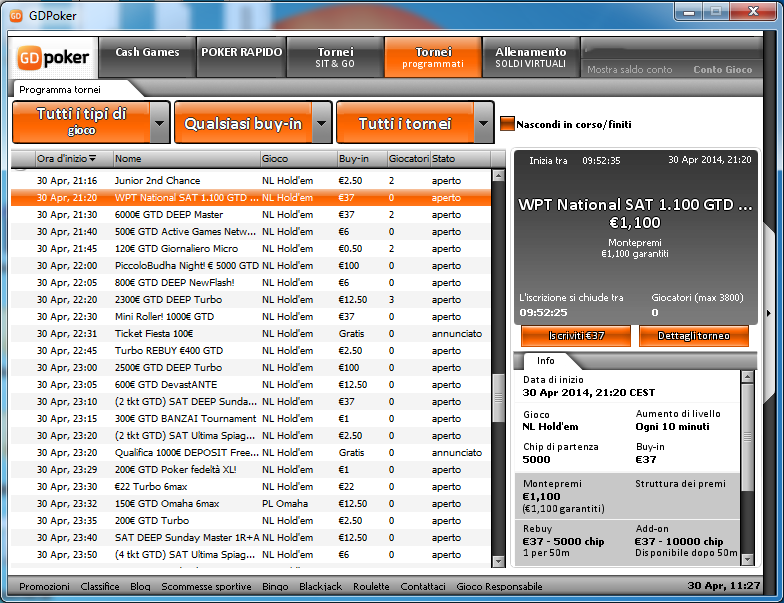This screenshot has height=603, width=784.
Task: Click tournament list scroll-up arrow
Action: click(498, 176)
